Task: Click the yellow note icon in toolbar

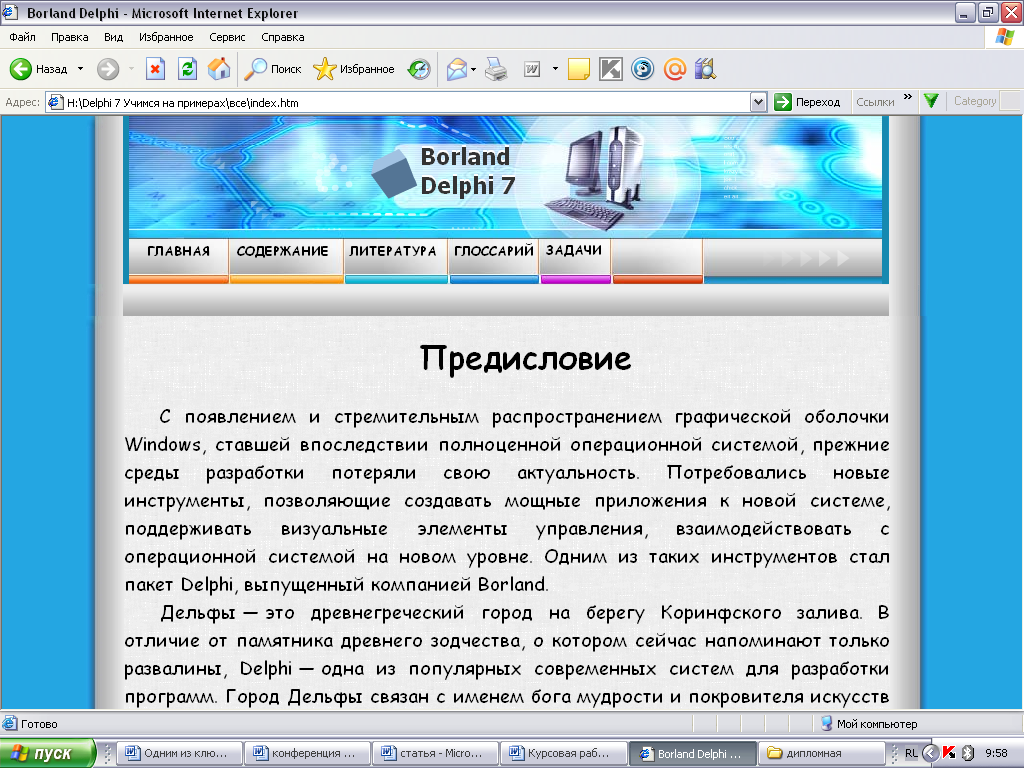Action: 579,69
